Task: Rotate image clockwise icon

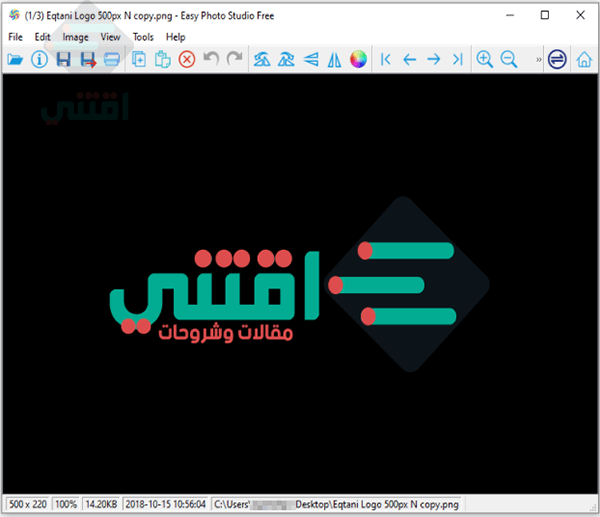Action: [286, 59]
